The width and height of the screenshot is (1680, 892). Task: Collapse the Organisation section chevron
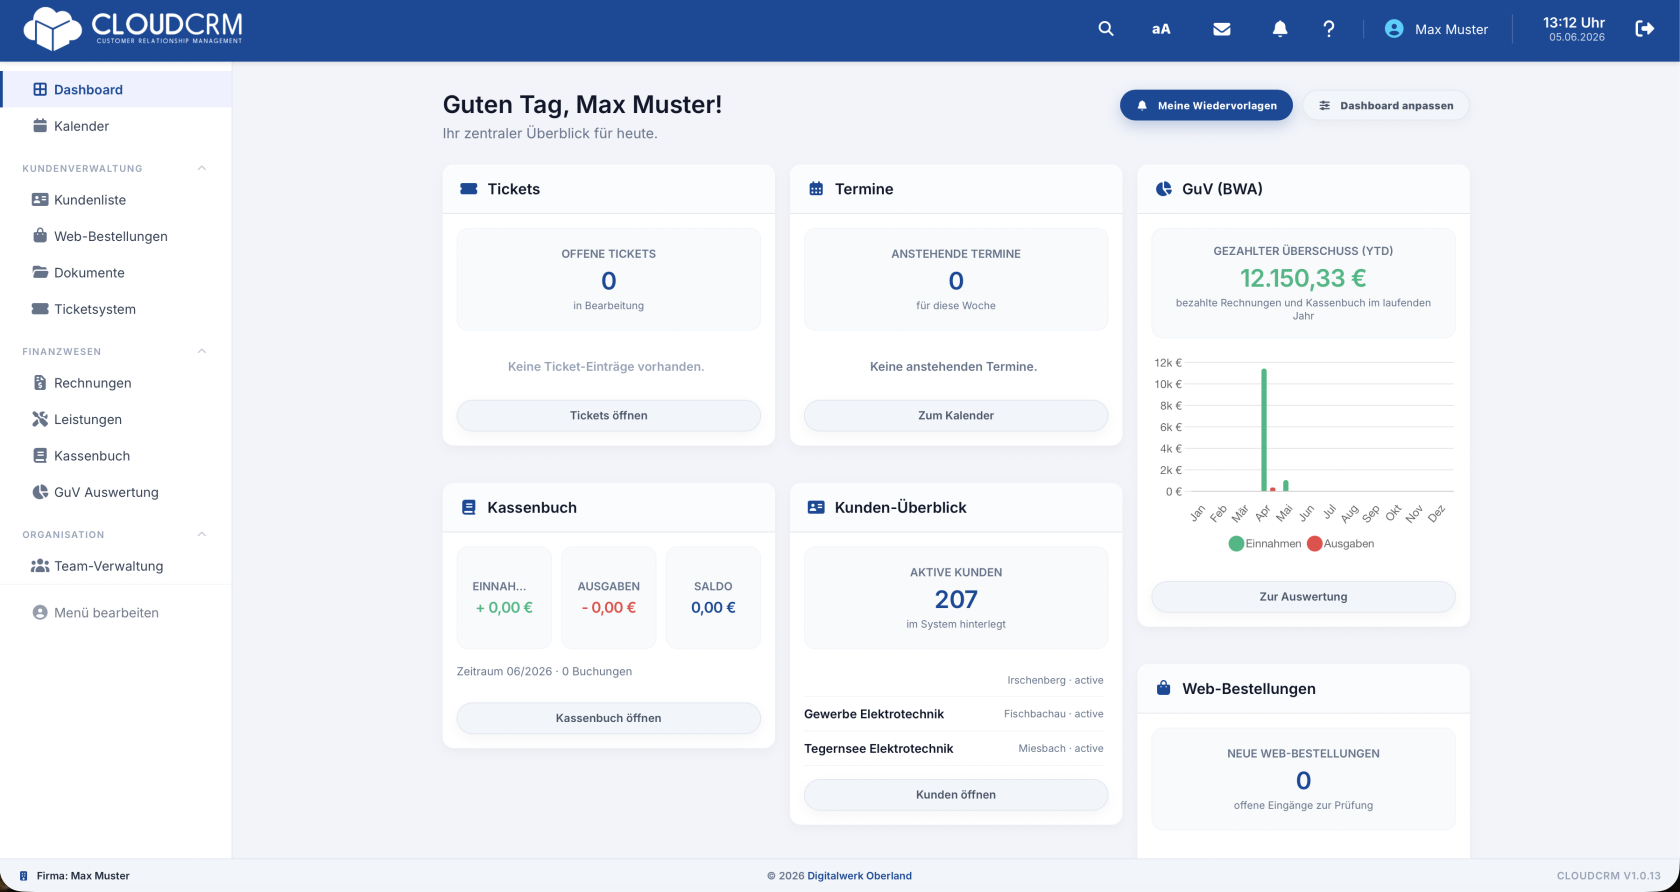click(x=202, y=534)
